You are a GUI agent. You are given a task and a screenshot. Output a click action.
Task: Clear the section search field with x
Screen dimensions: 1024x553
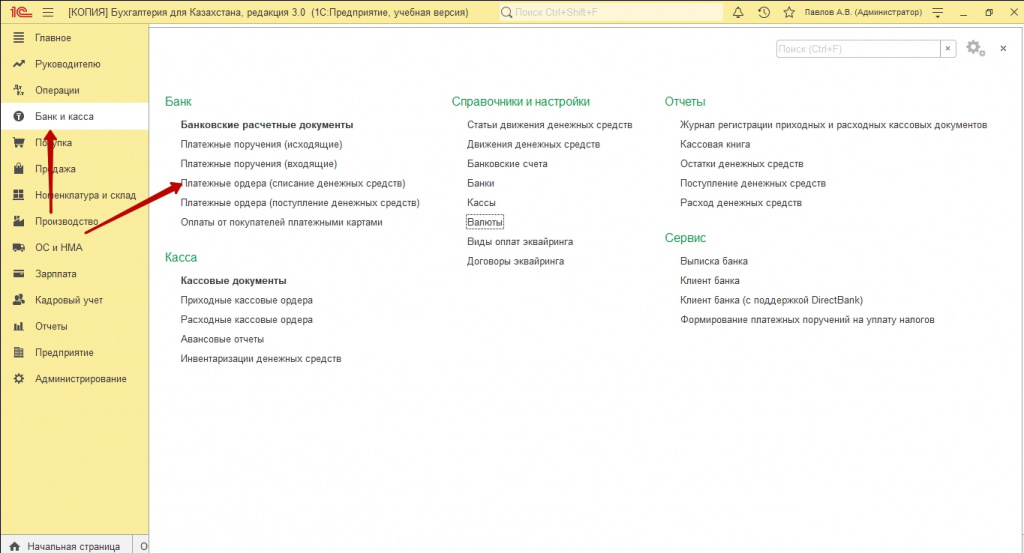pos(948,49)
